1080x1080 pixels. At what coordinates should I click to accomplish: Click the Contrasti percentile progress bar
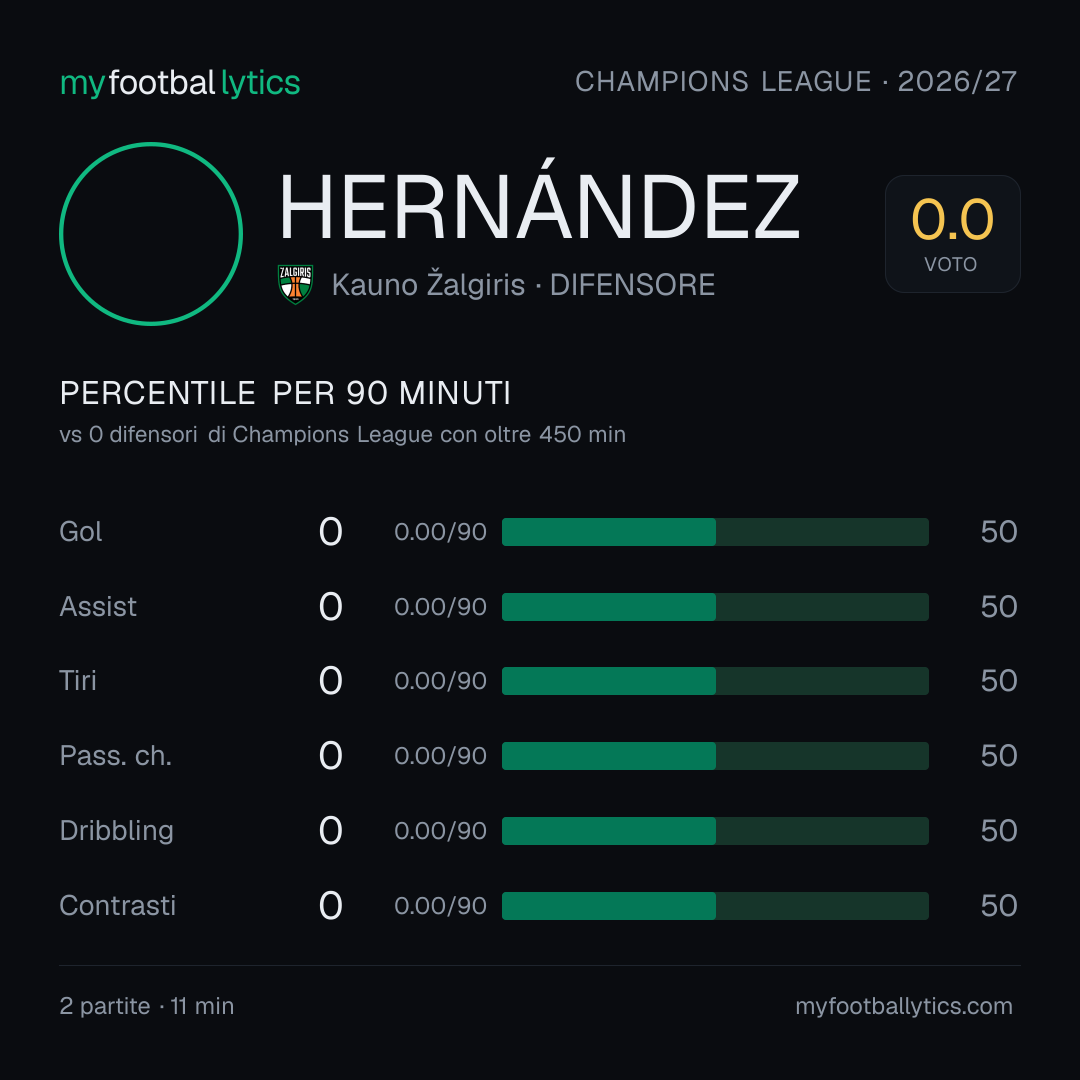tap(715, 906)
